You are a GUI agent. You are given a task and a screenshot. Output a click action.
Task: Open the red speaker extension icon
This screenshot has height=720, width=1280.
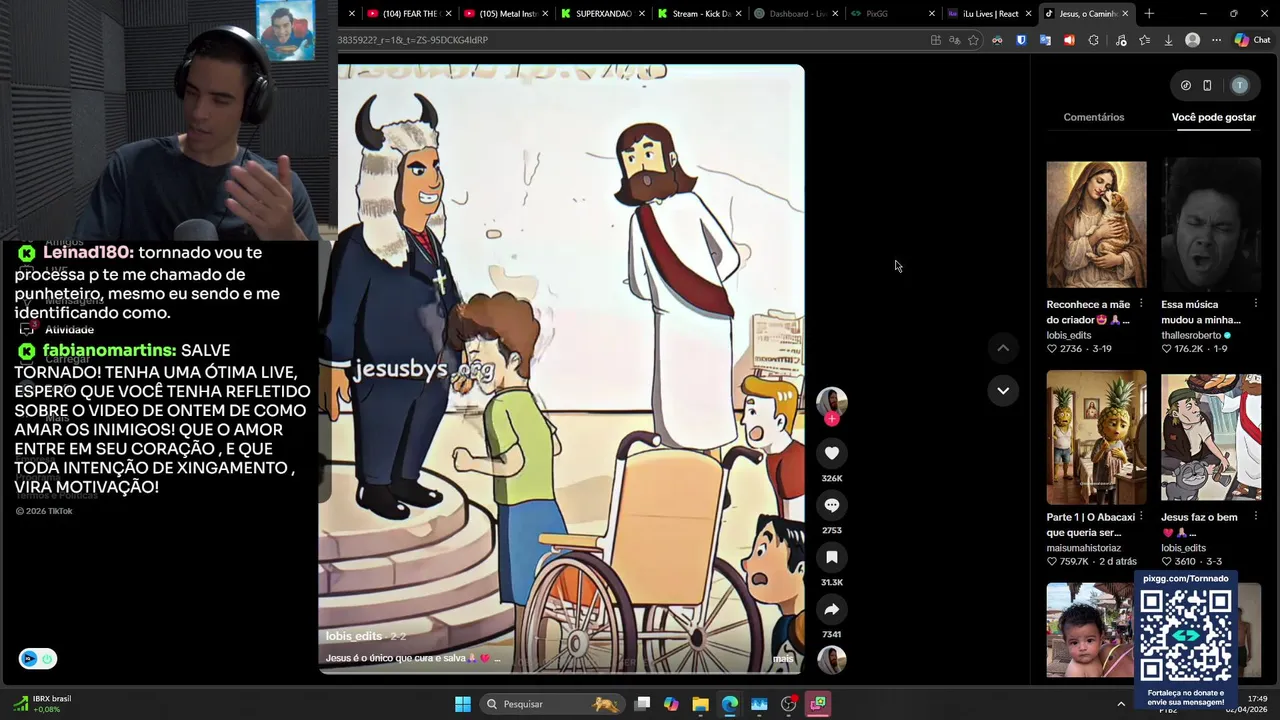[x=1069, y=40]
